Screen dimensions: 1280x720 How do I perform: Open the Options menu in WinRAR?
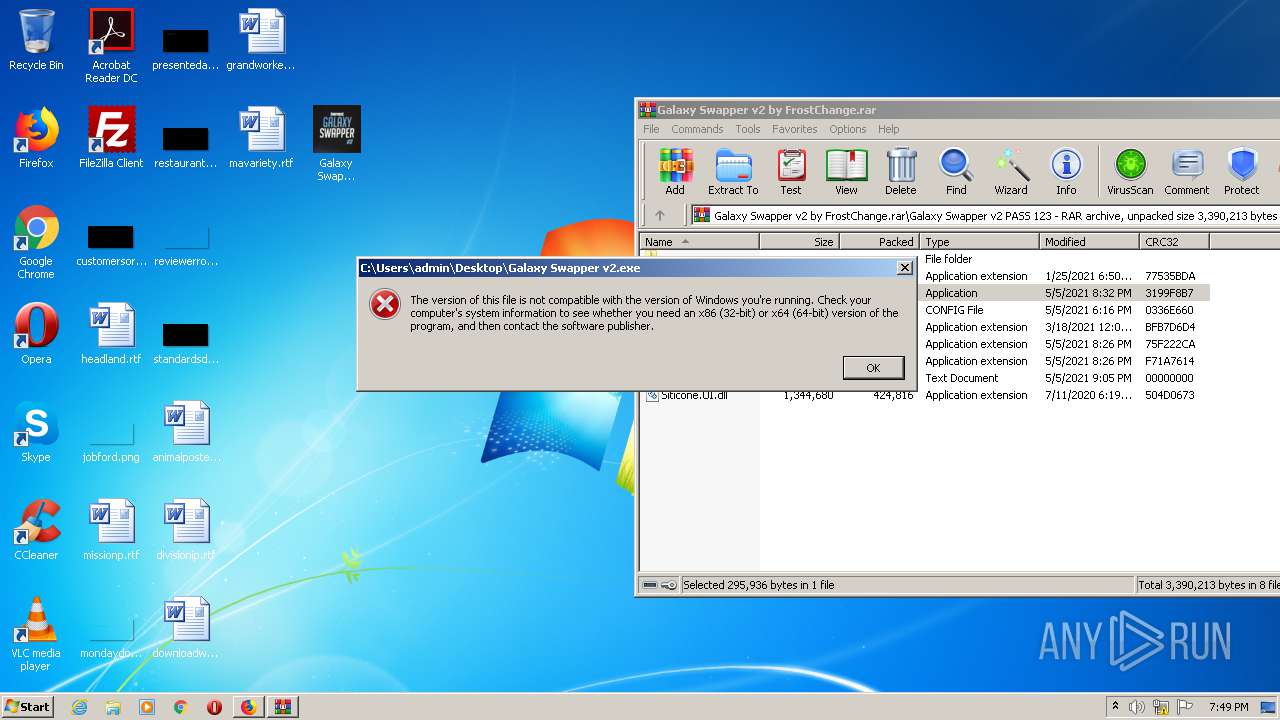point(847,129)
